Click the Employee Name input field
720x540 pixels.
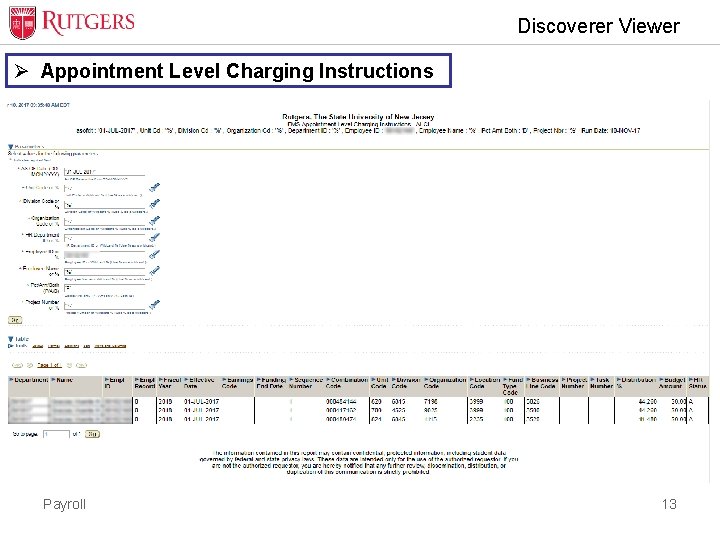[x=104, y=272]
